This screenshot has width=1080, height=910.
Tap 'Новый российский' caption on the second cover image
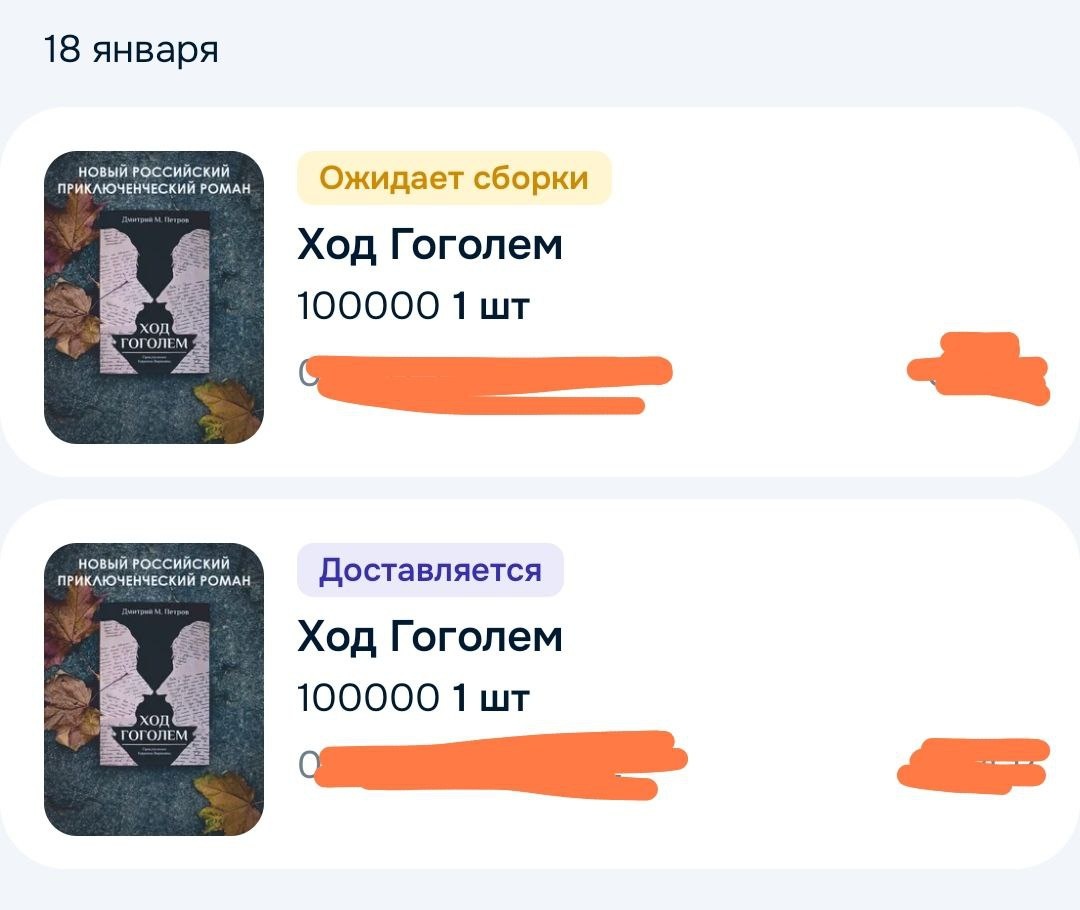[154, 563]
